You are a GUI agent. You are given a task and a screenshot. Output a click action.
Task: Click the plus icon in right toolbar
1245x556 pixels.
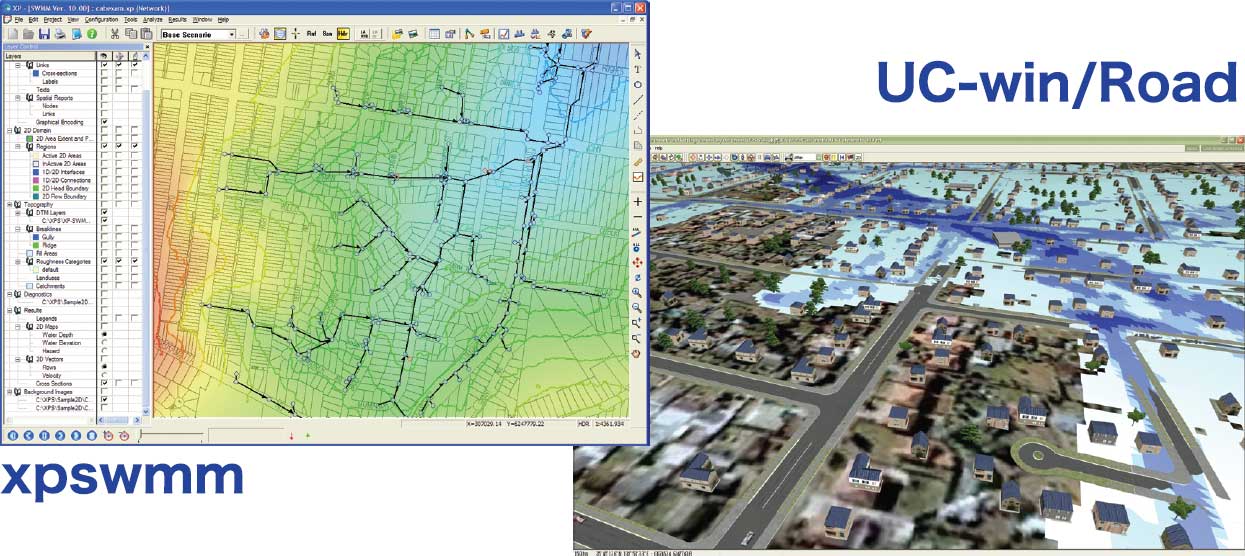click(x=638, y=201)
